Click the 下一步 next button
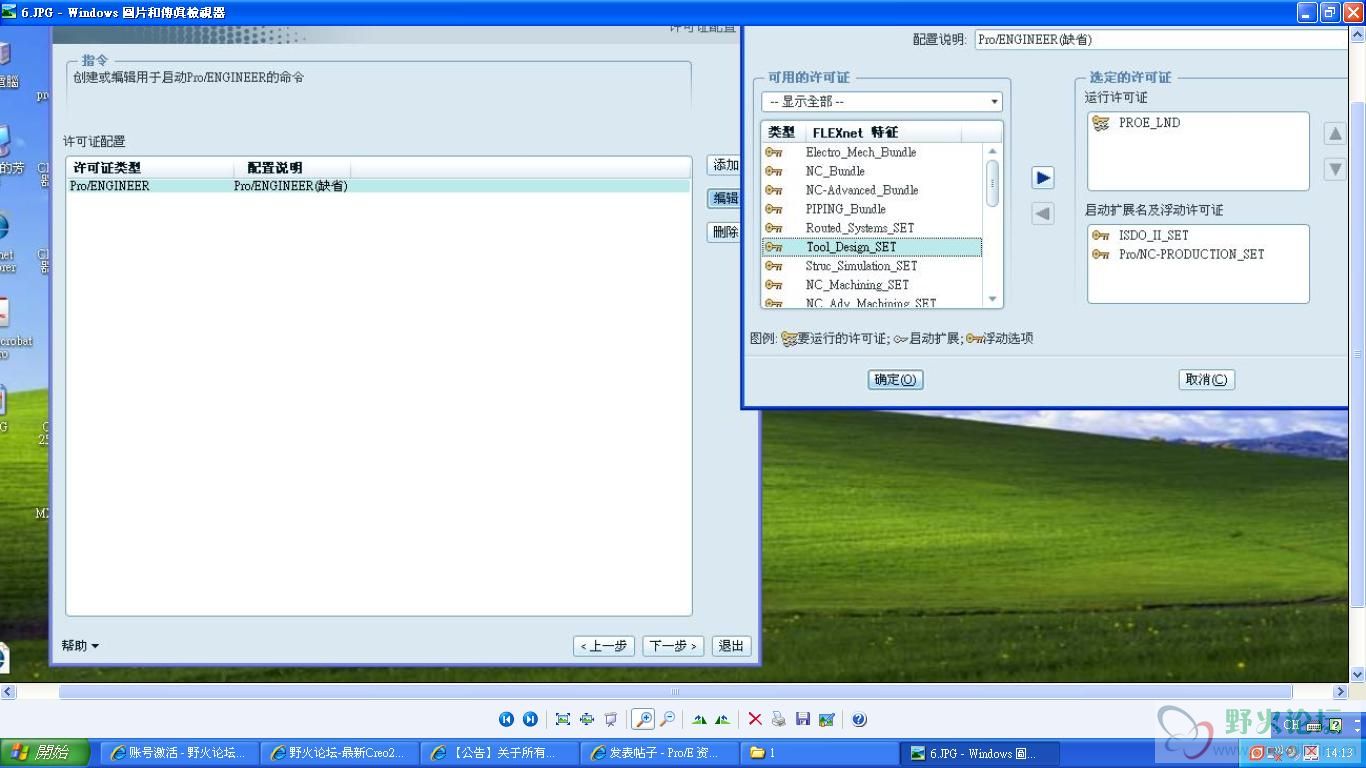This screenshot has width=1366, height=768. pos(673,646)
